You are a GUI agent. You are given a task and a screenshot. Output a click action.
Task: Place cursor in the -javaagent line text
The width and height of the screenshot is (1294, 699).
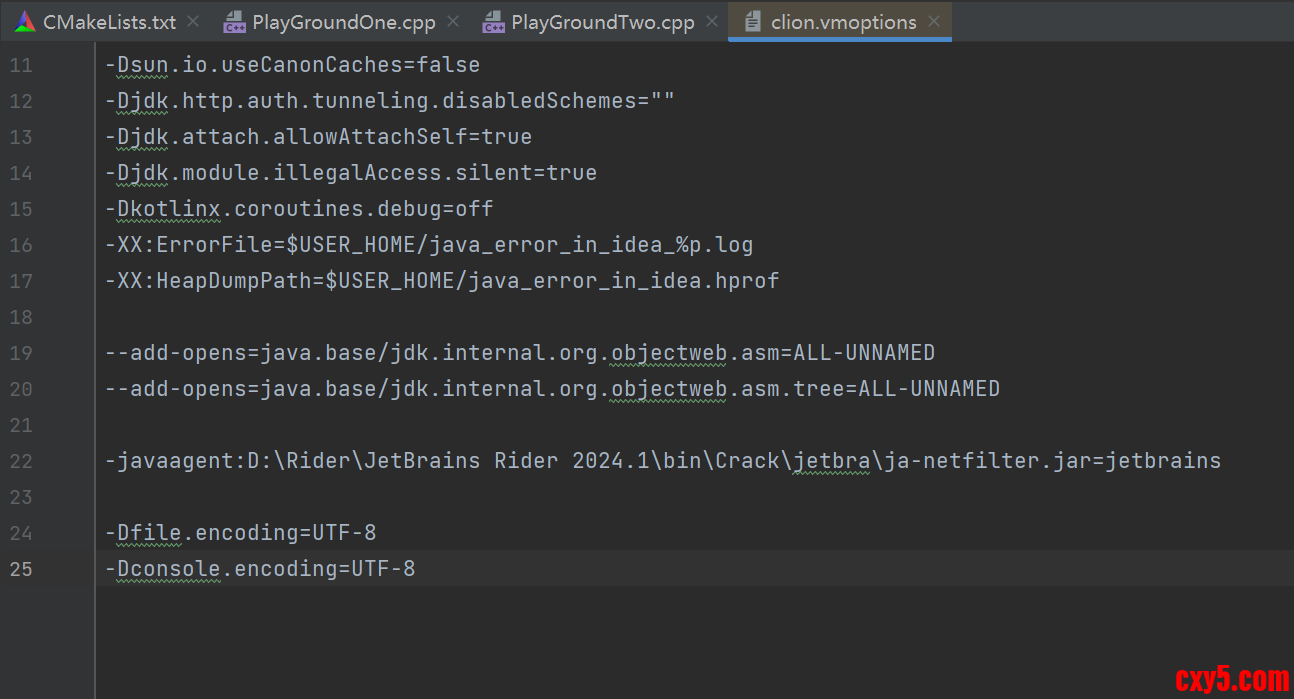click(660, 461)
